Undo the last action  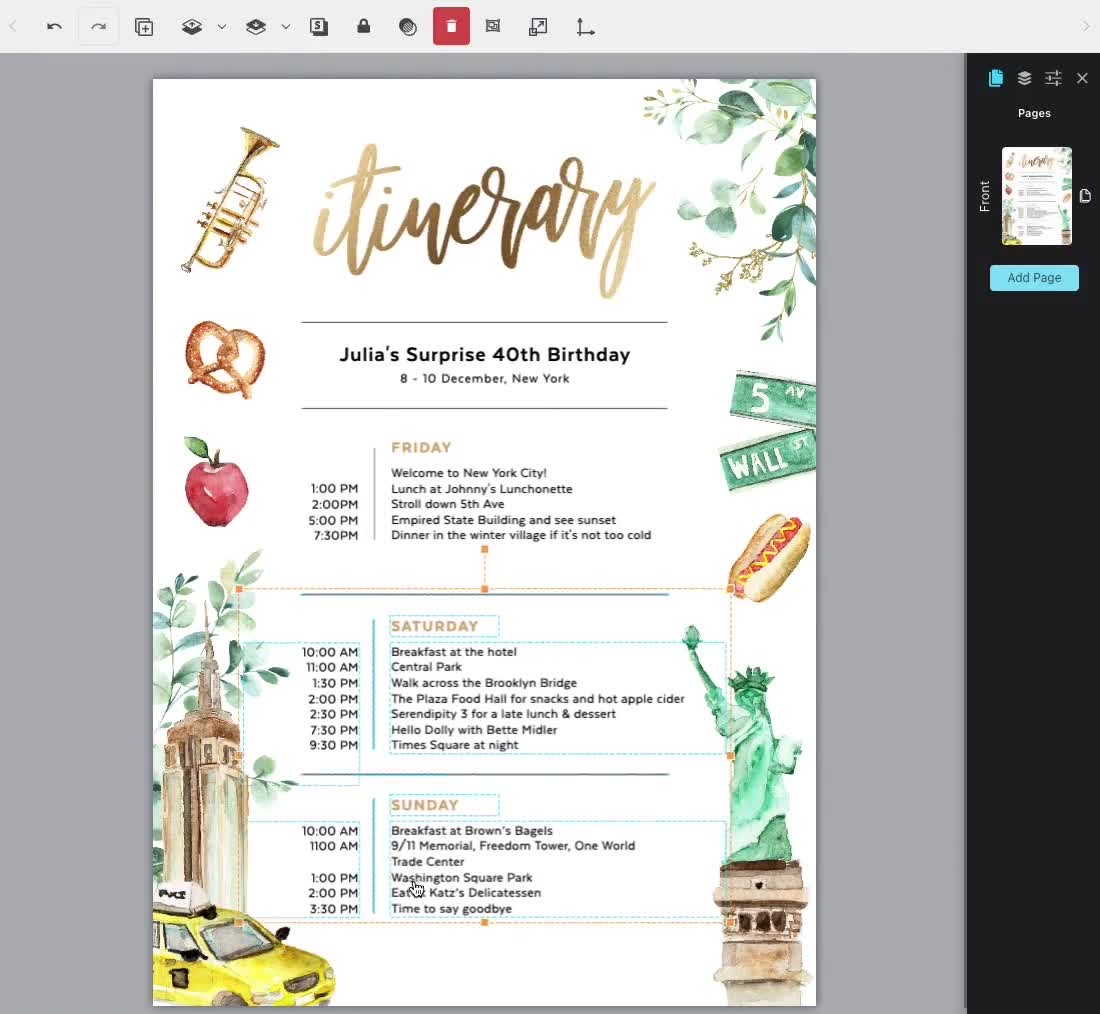[54, 26]
